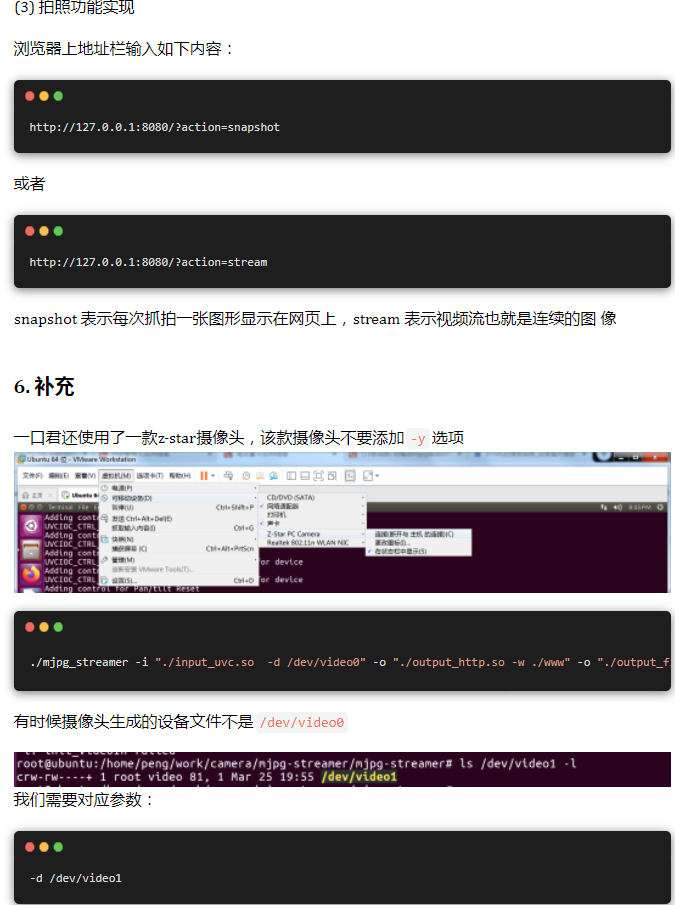Choose 更改图标(I)... in camera submenu
This screenshot has width=675, height=905.
click(x=419, y=543)
